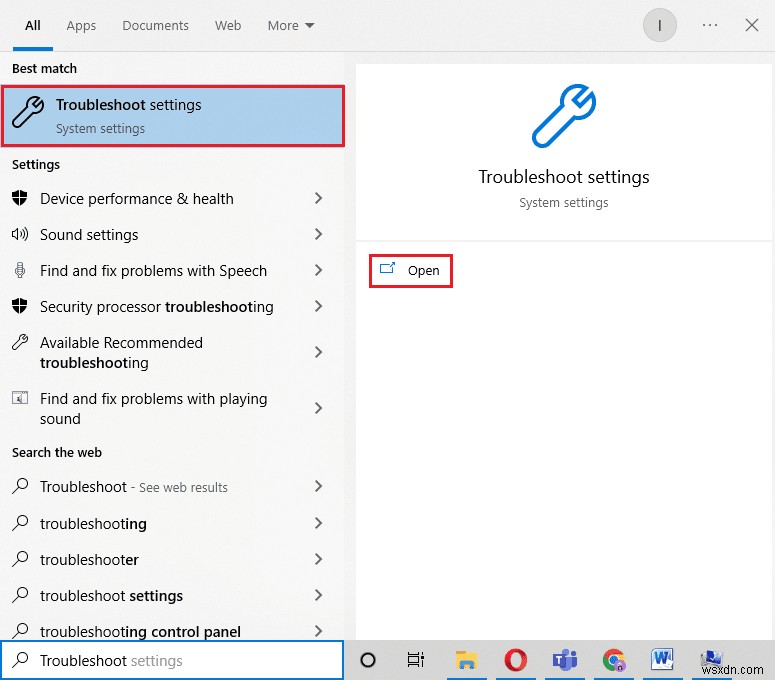Expand arrow for Speech problems result
This screenshot has width=775, height=680.
pos(318,270)
